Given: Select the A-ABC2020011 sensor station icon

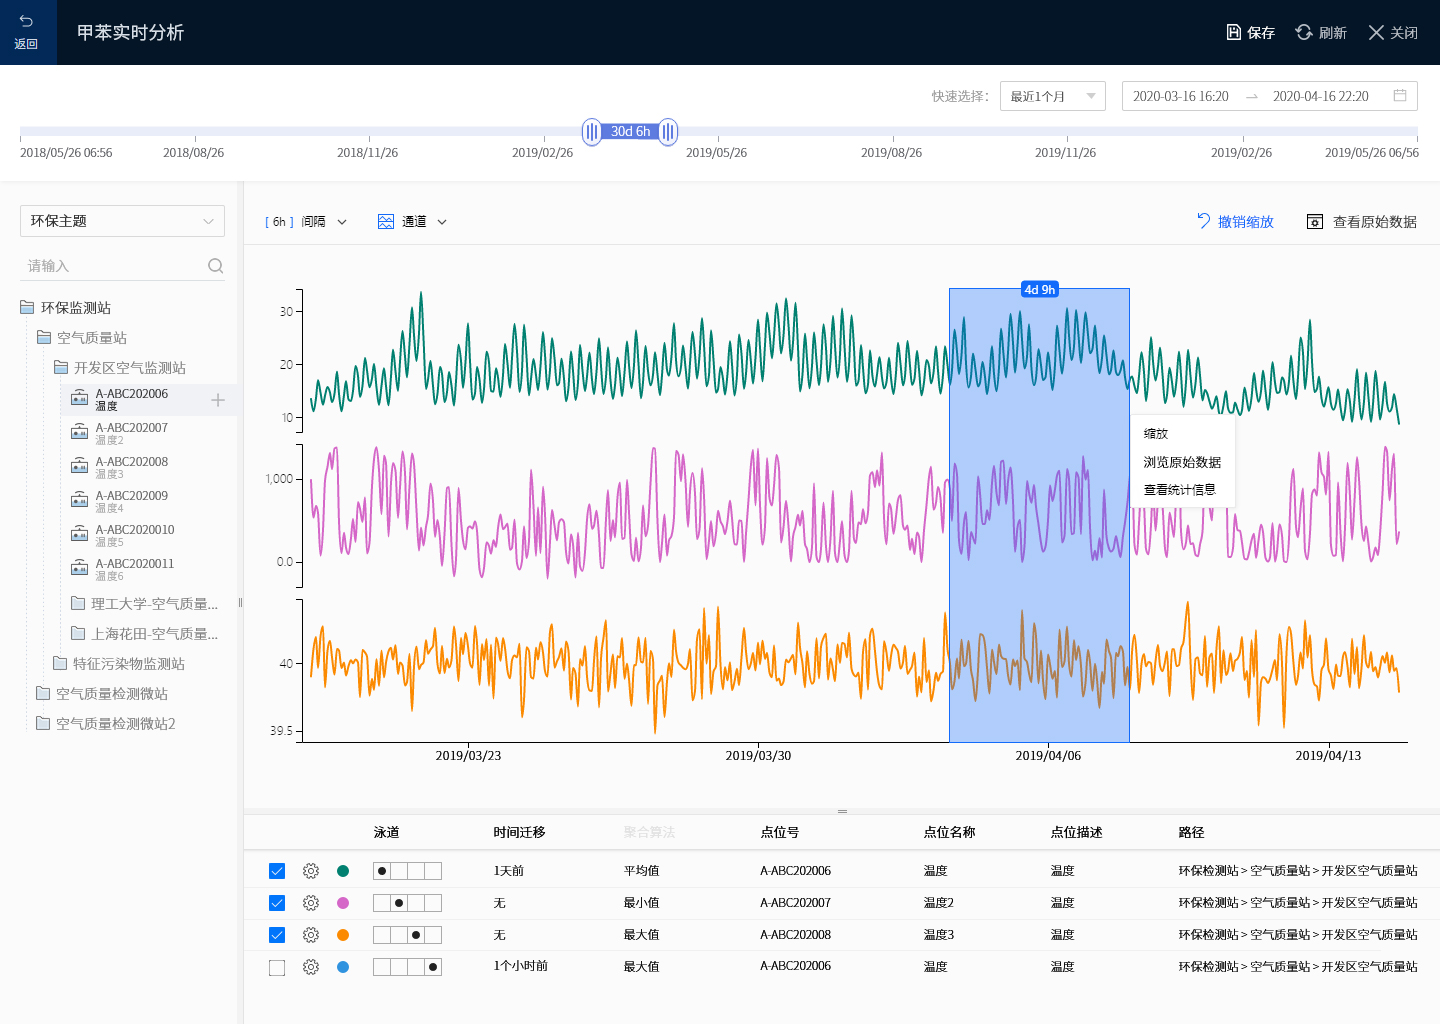Looking at the screenshot, I should pos(79,568).
